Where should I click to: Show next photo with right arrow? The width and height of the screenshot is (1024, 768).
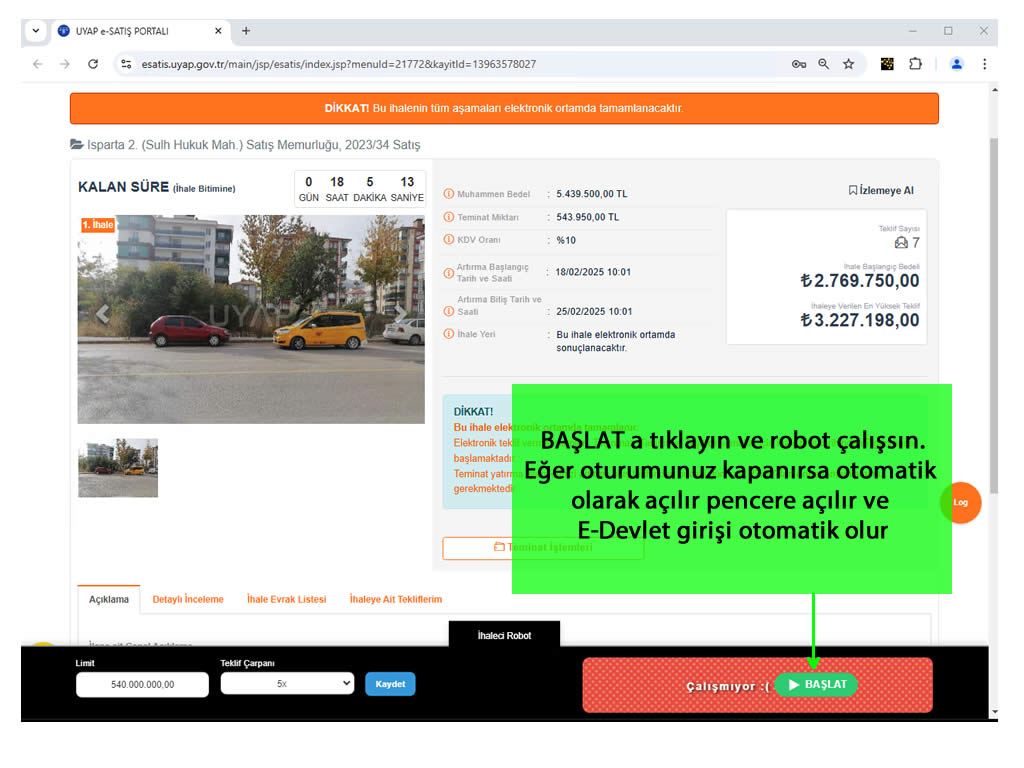coord(400,314)
